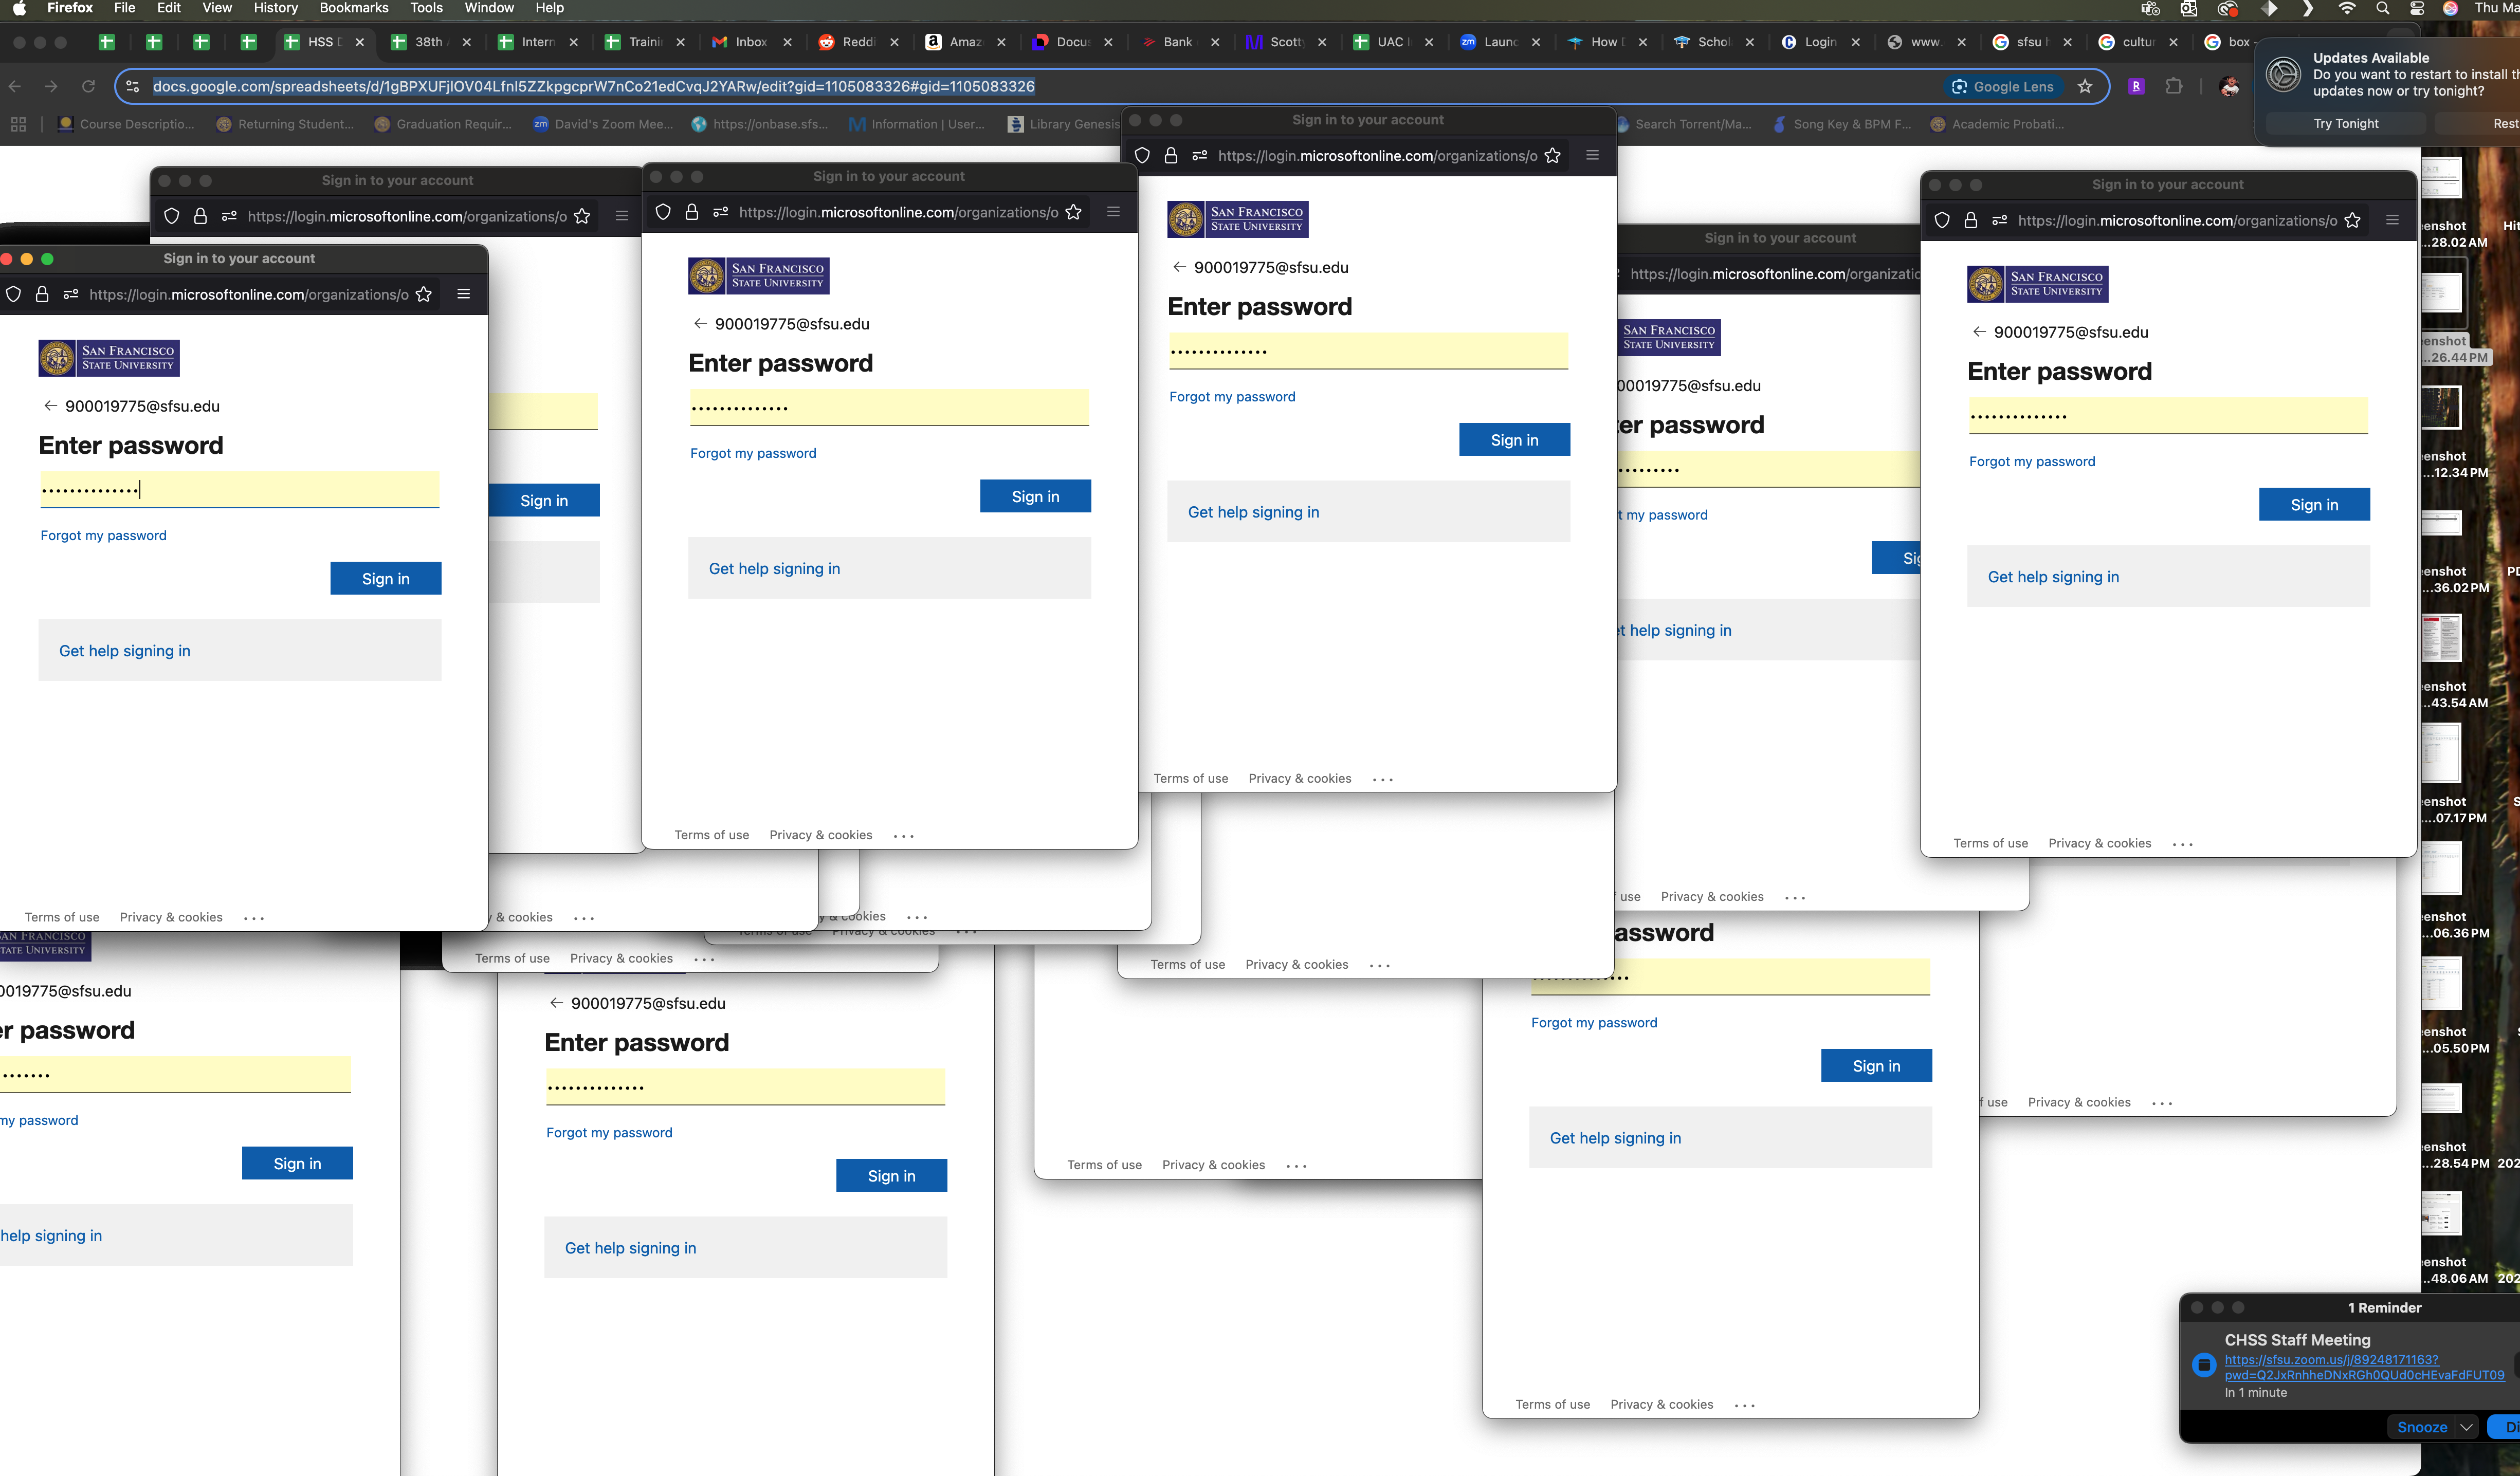Click Sign in in the active sign-in window

(386, 578)
